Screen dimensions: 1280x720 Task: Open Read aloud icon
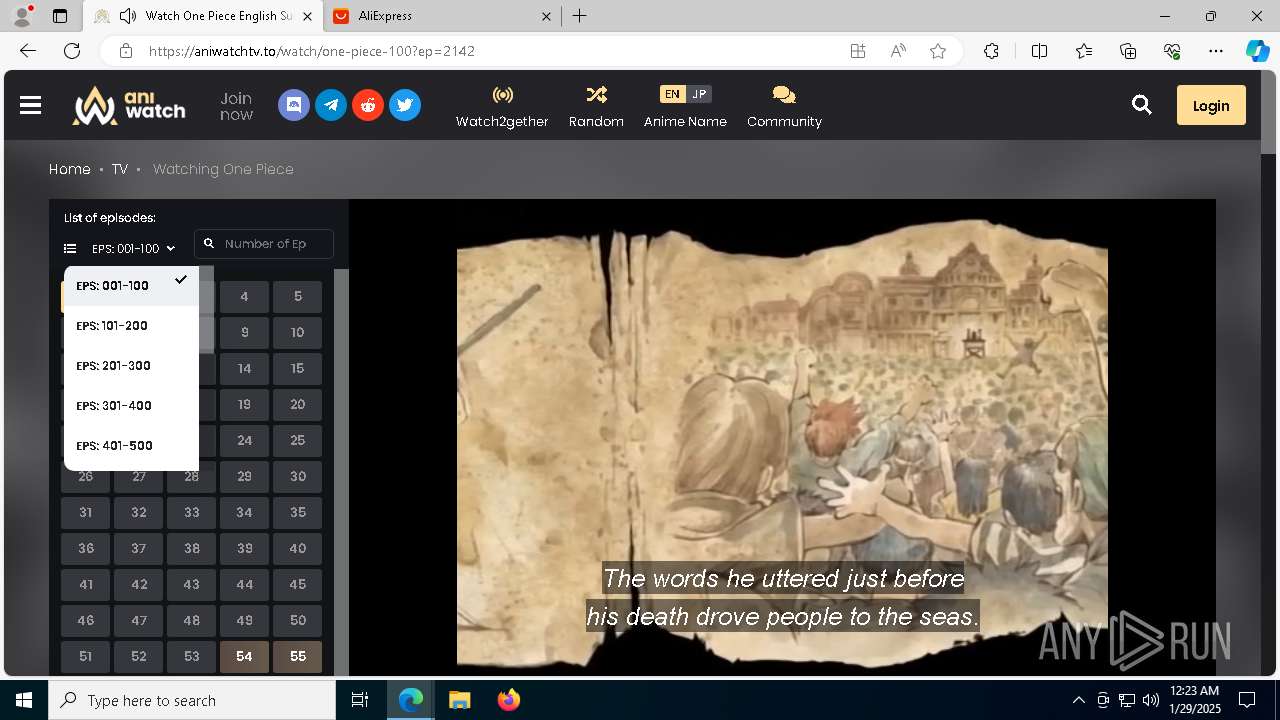click(x=898, y=51)
